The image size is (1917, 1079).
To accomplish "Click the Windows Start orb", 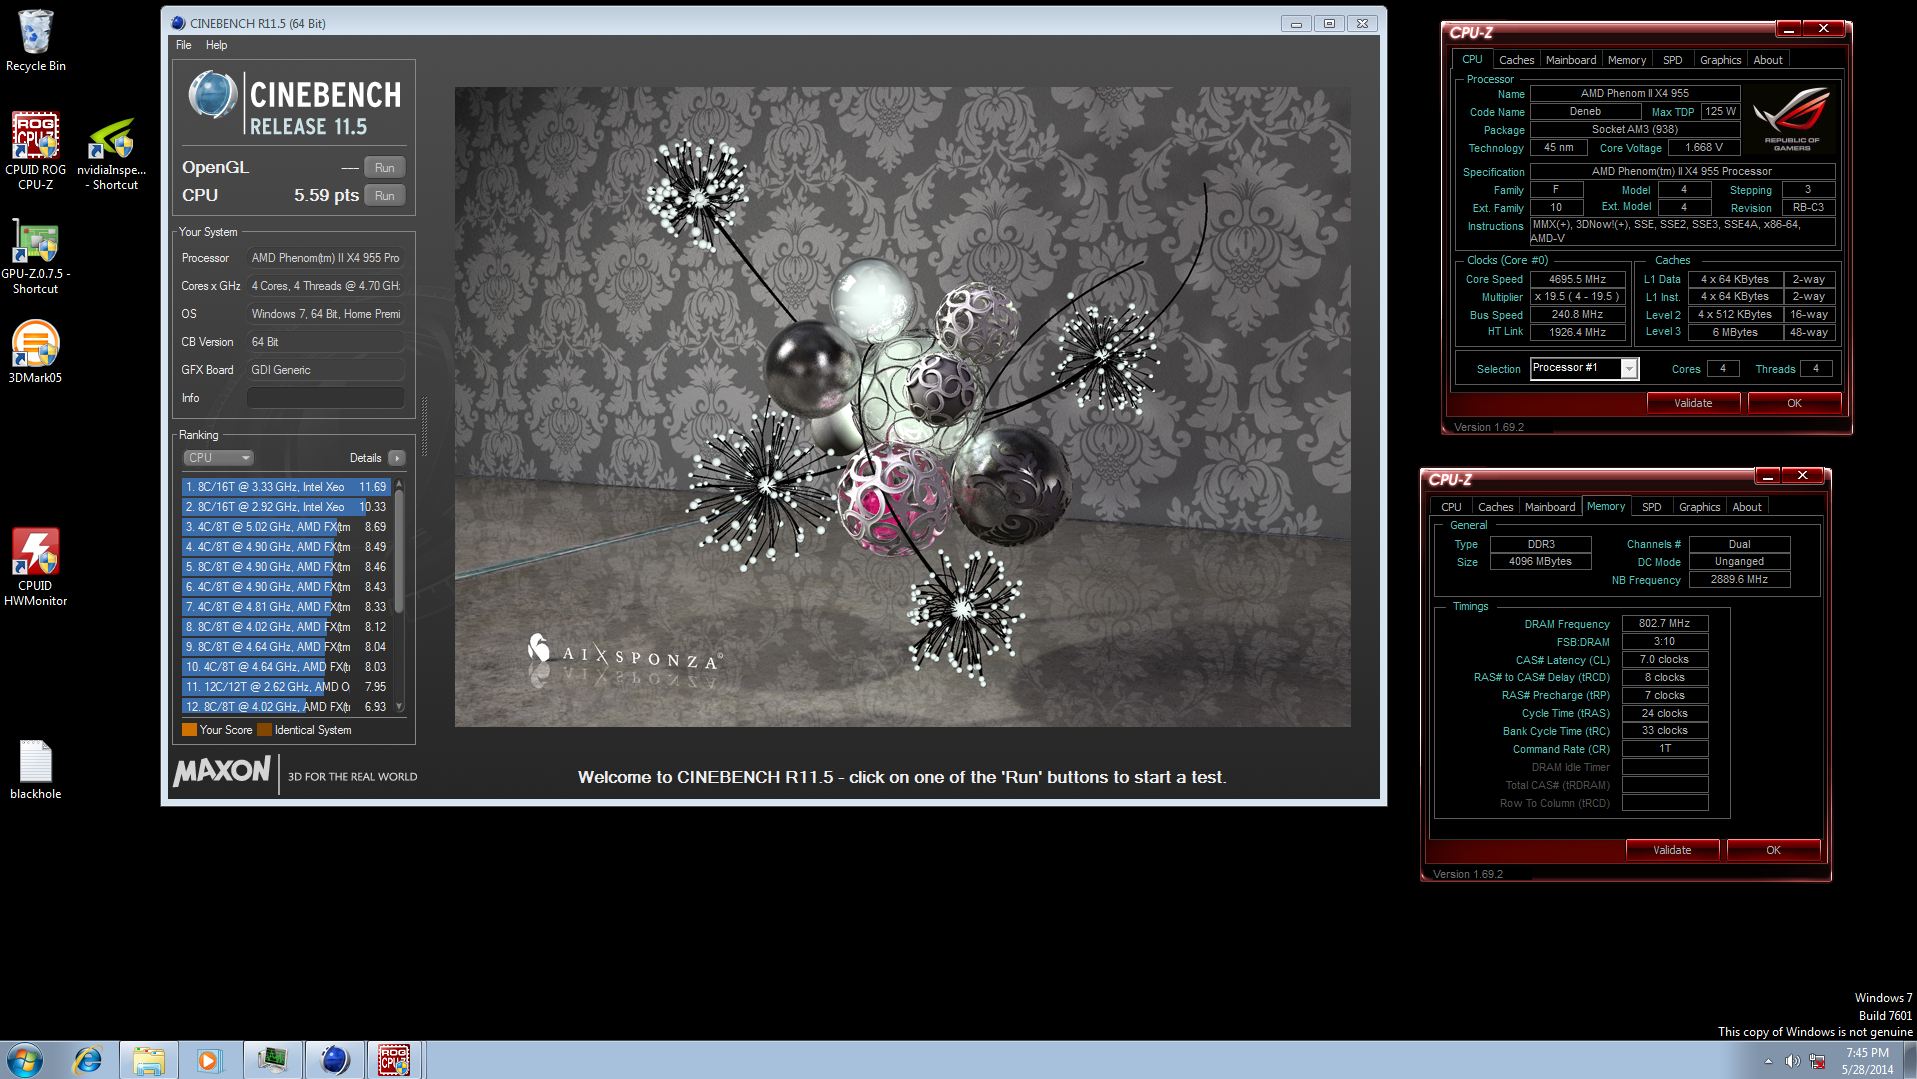I will click(x=24, y=1060).
